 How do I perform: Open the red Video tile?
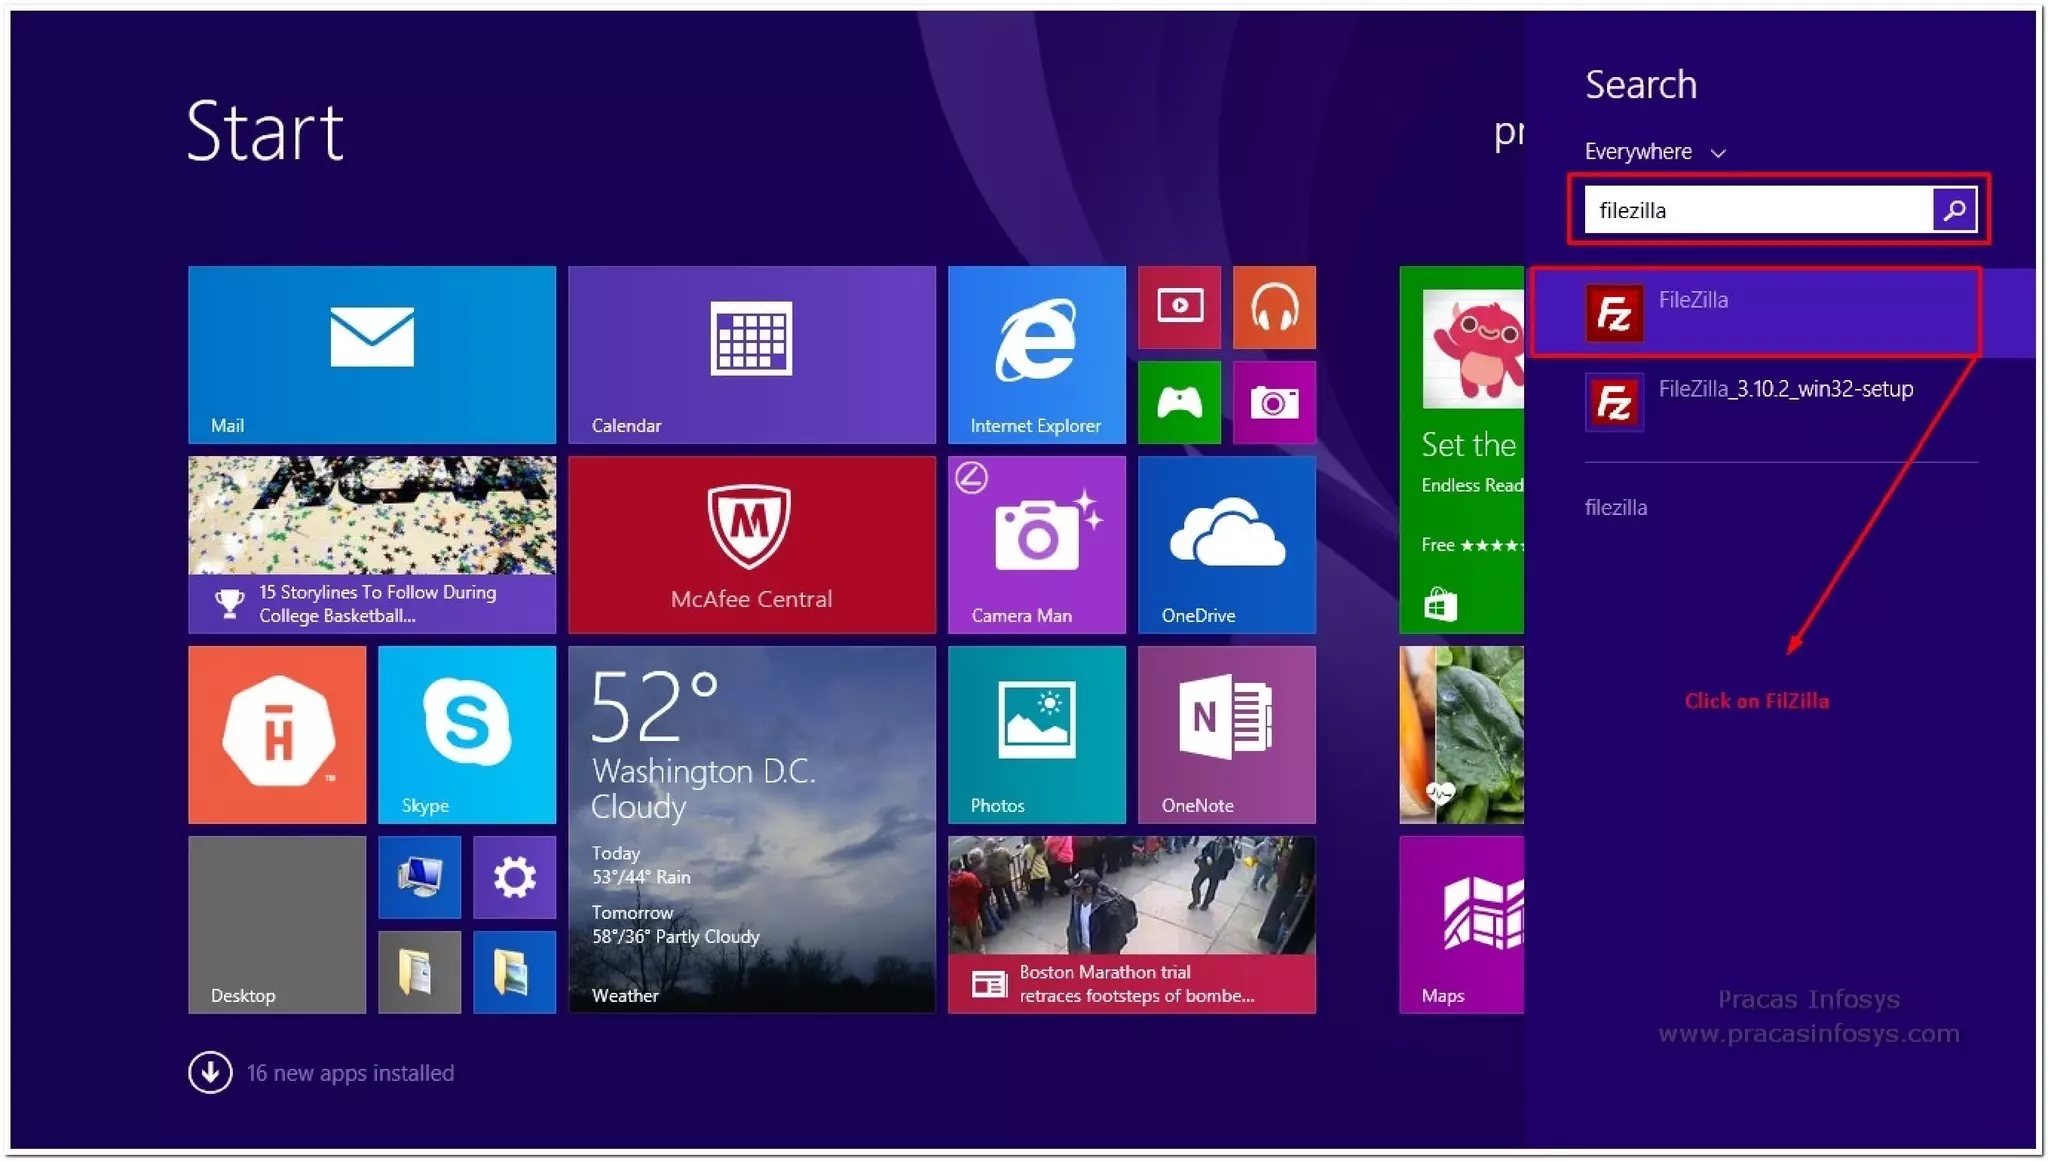pos(1179,307)
